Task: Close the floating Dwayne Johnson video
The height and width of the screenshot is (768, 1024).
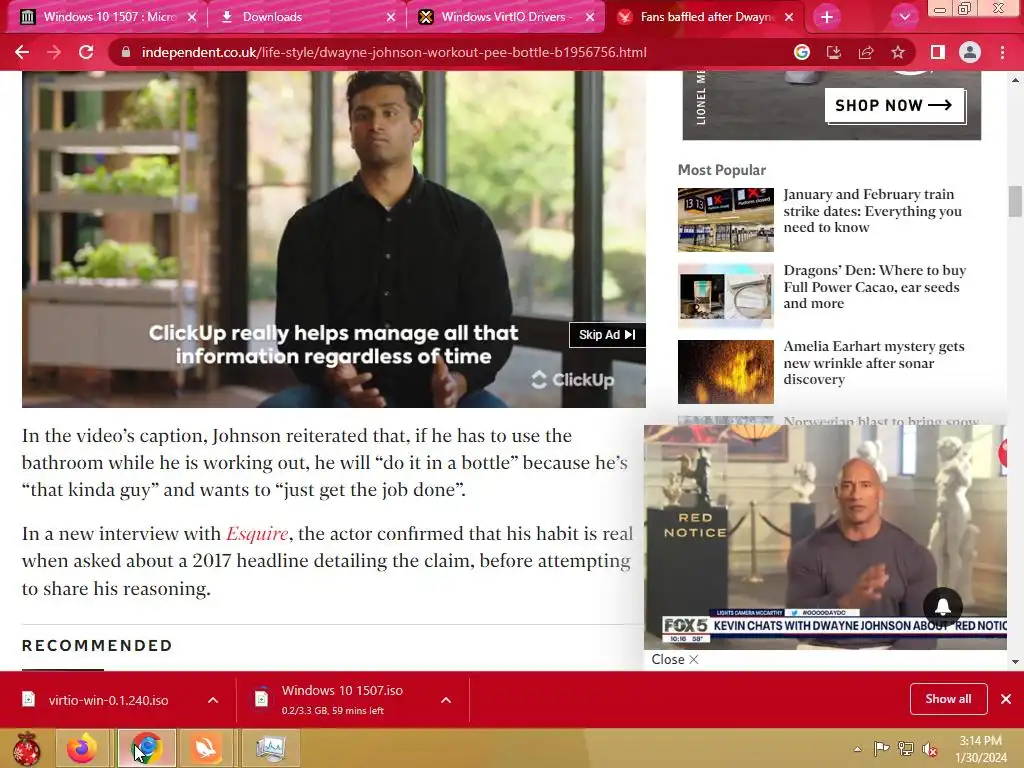Action: coord(675,660)
